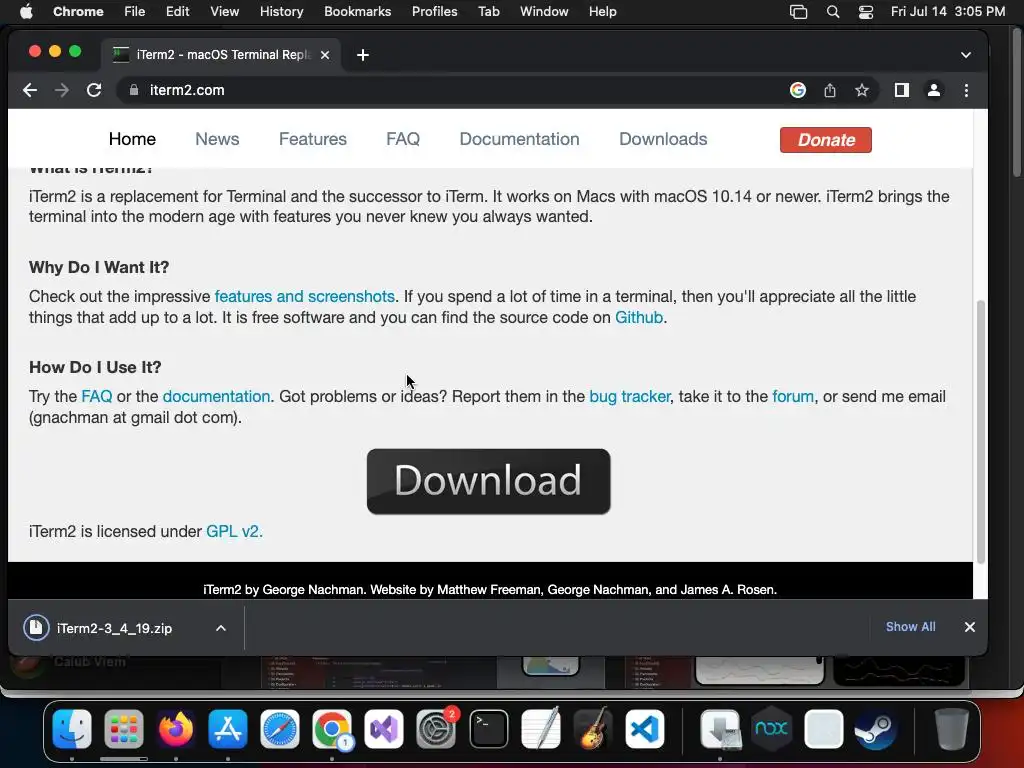Click the big Download button
Screen dimensions: 1024x768
[x=488, y=481]
